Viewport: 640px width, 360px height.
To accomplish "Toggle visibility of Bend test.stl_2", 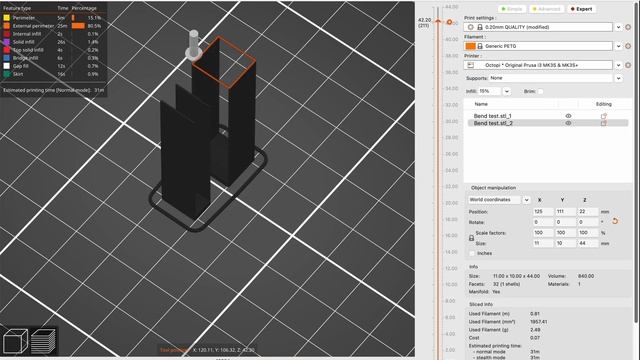I will pyautogui.click(x=568, y=123).
